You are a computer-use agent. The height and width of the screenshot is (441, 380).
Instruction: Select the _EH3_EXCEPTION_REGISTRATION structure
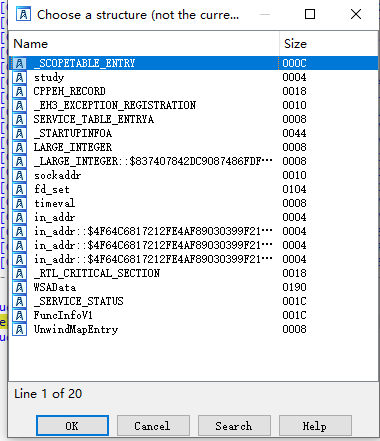coord(194,105)
